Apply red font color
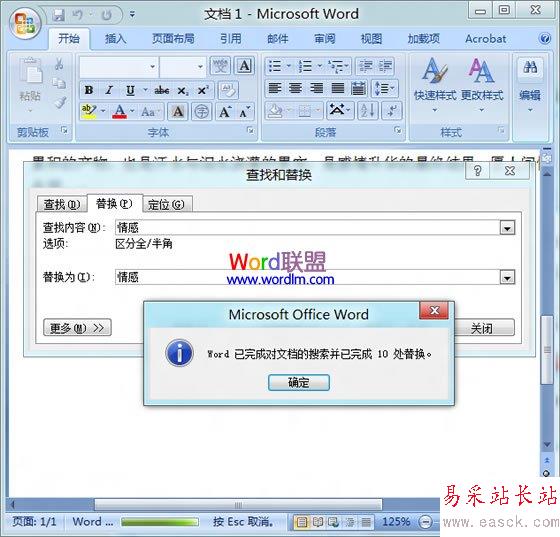The height and width of the screenshot is (537, 560). click(x=120, y=112)
